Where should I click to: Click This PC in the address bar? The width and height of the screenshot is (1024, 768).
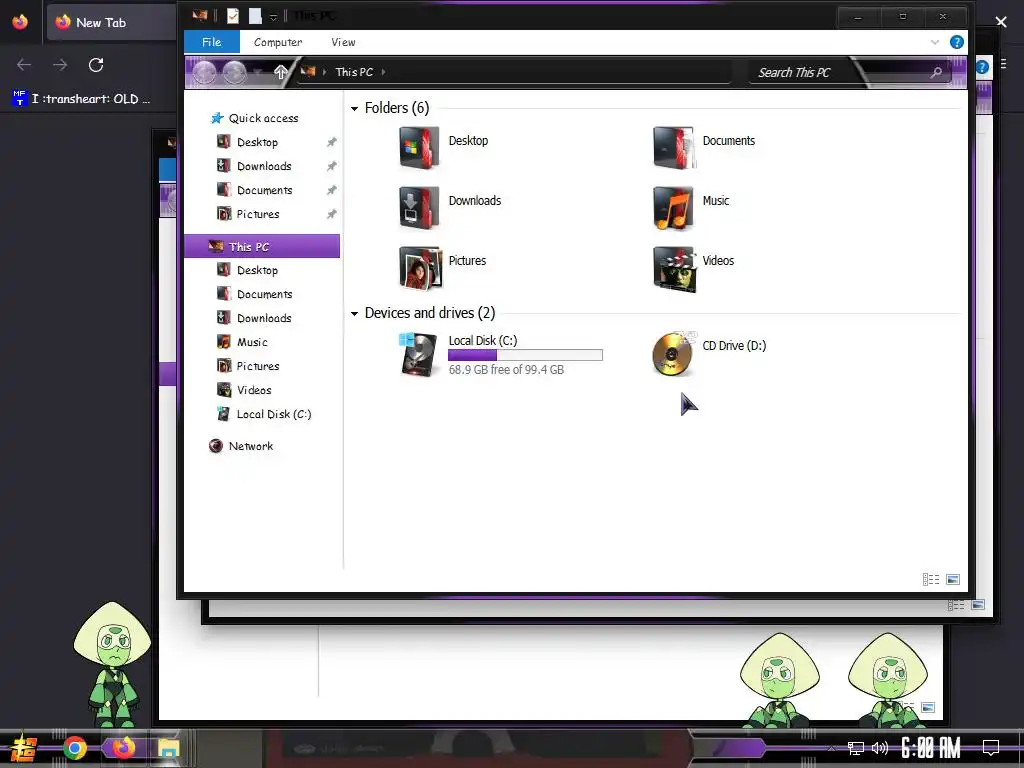[354, 72]
